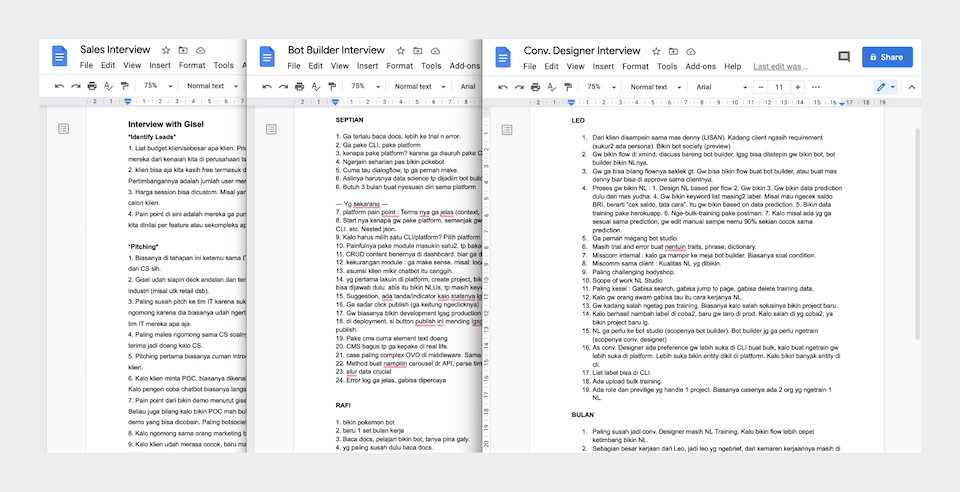Open Edit menu in Bot Builder Interview
Viewport: 960px width, 492px height.
pos(315,65)
